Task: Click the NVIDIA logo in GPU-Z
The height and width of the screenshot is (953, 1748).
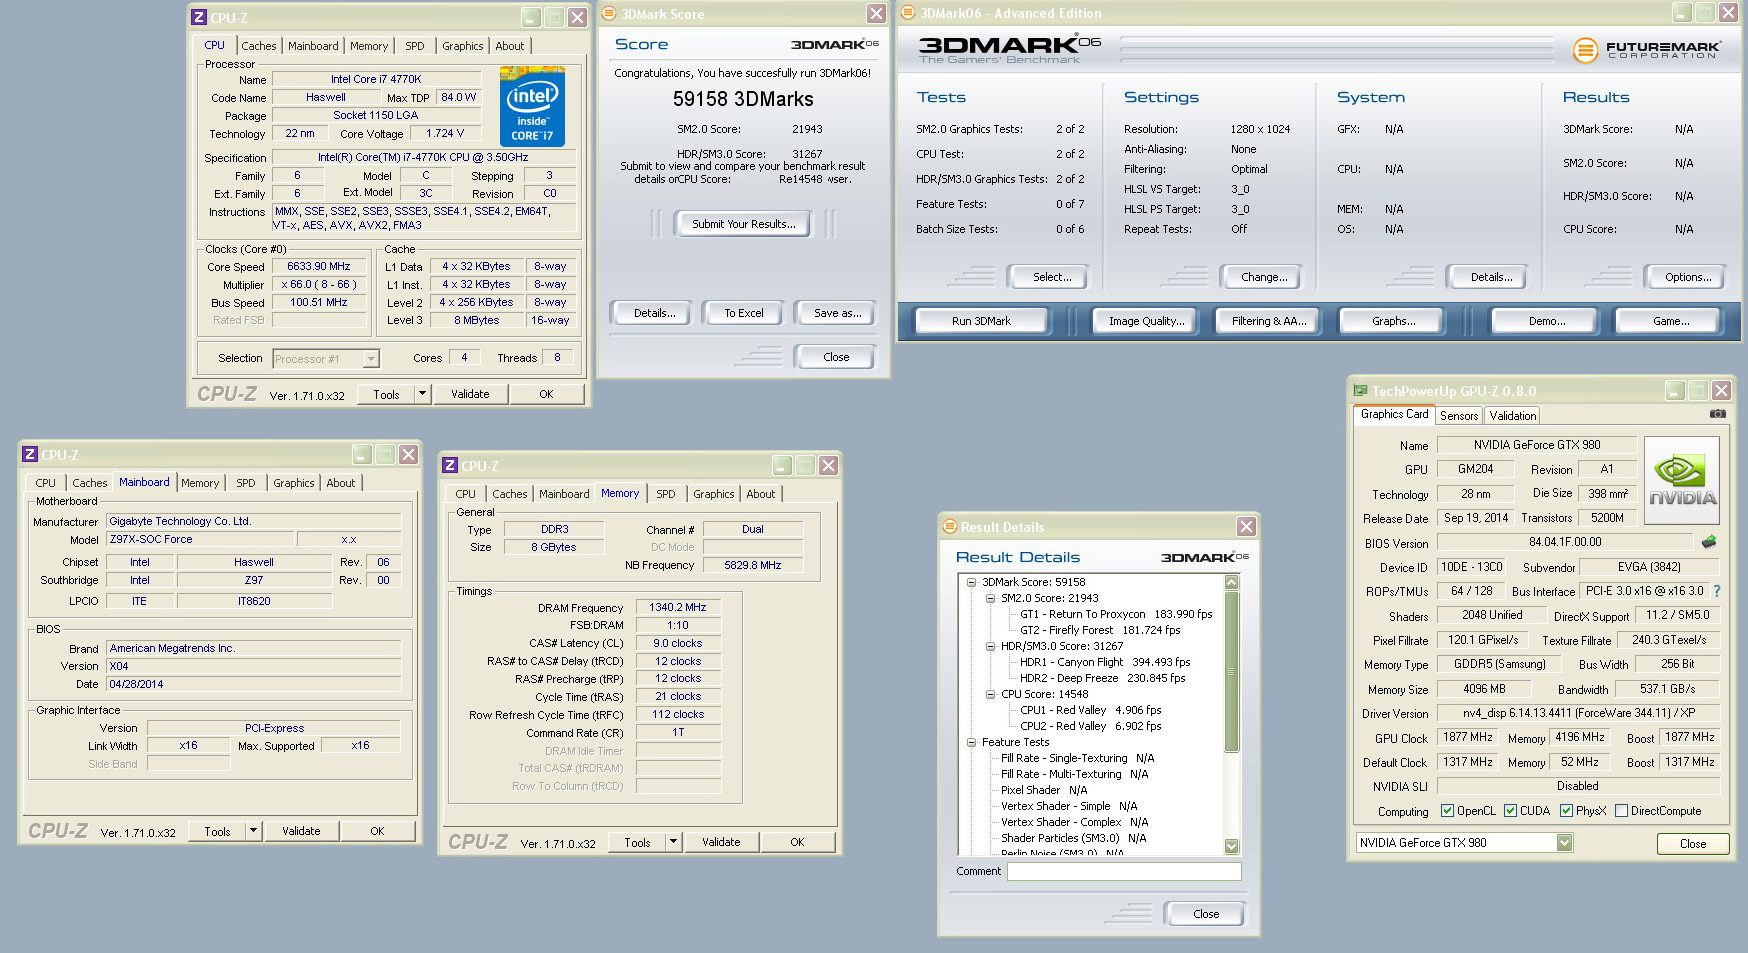Action: 1682,481
